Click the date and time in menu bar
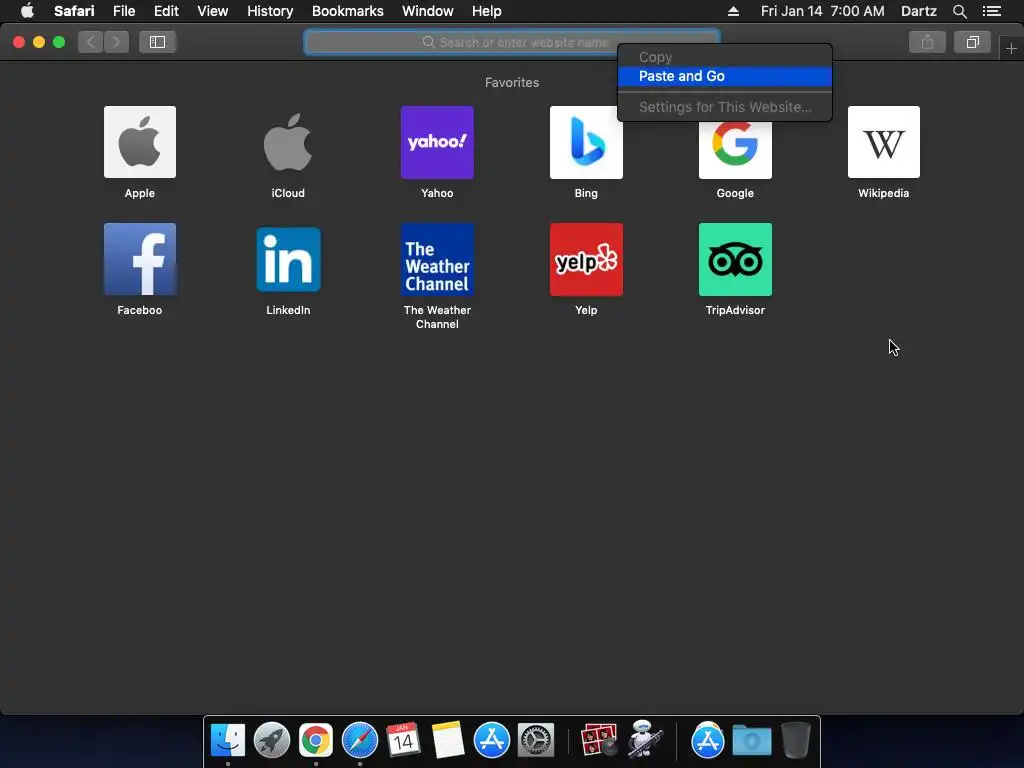This screenshot has width=1024, height=768. [x=822, y=11]
